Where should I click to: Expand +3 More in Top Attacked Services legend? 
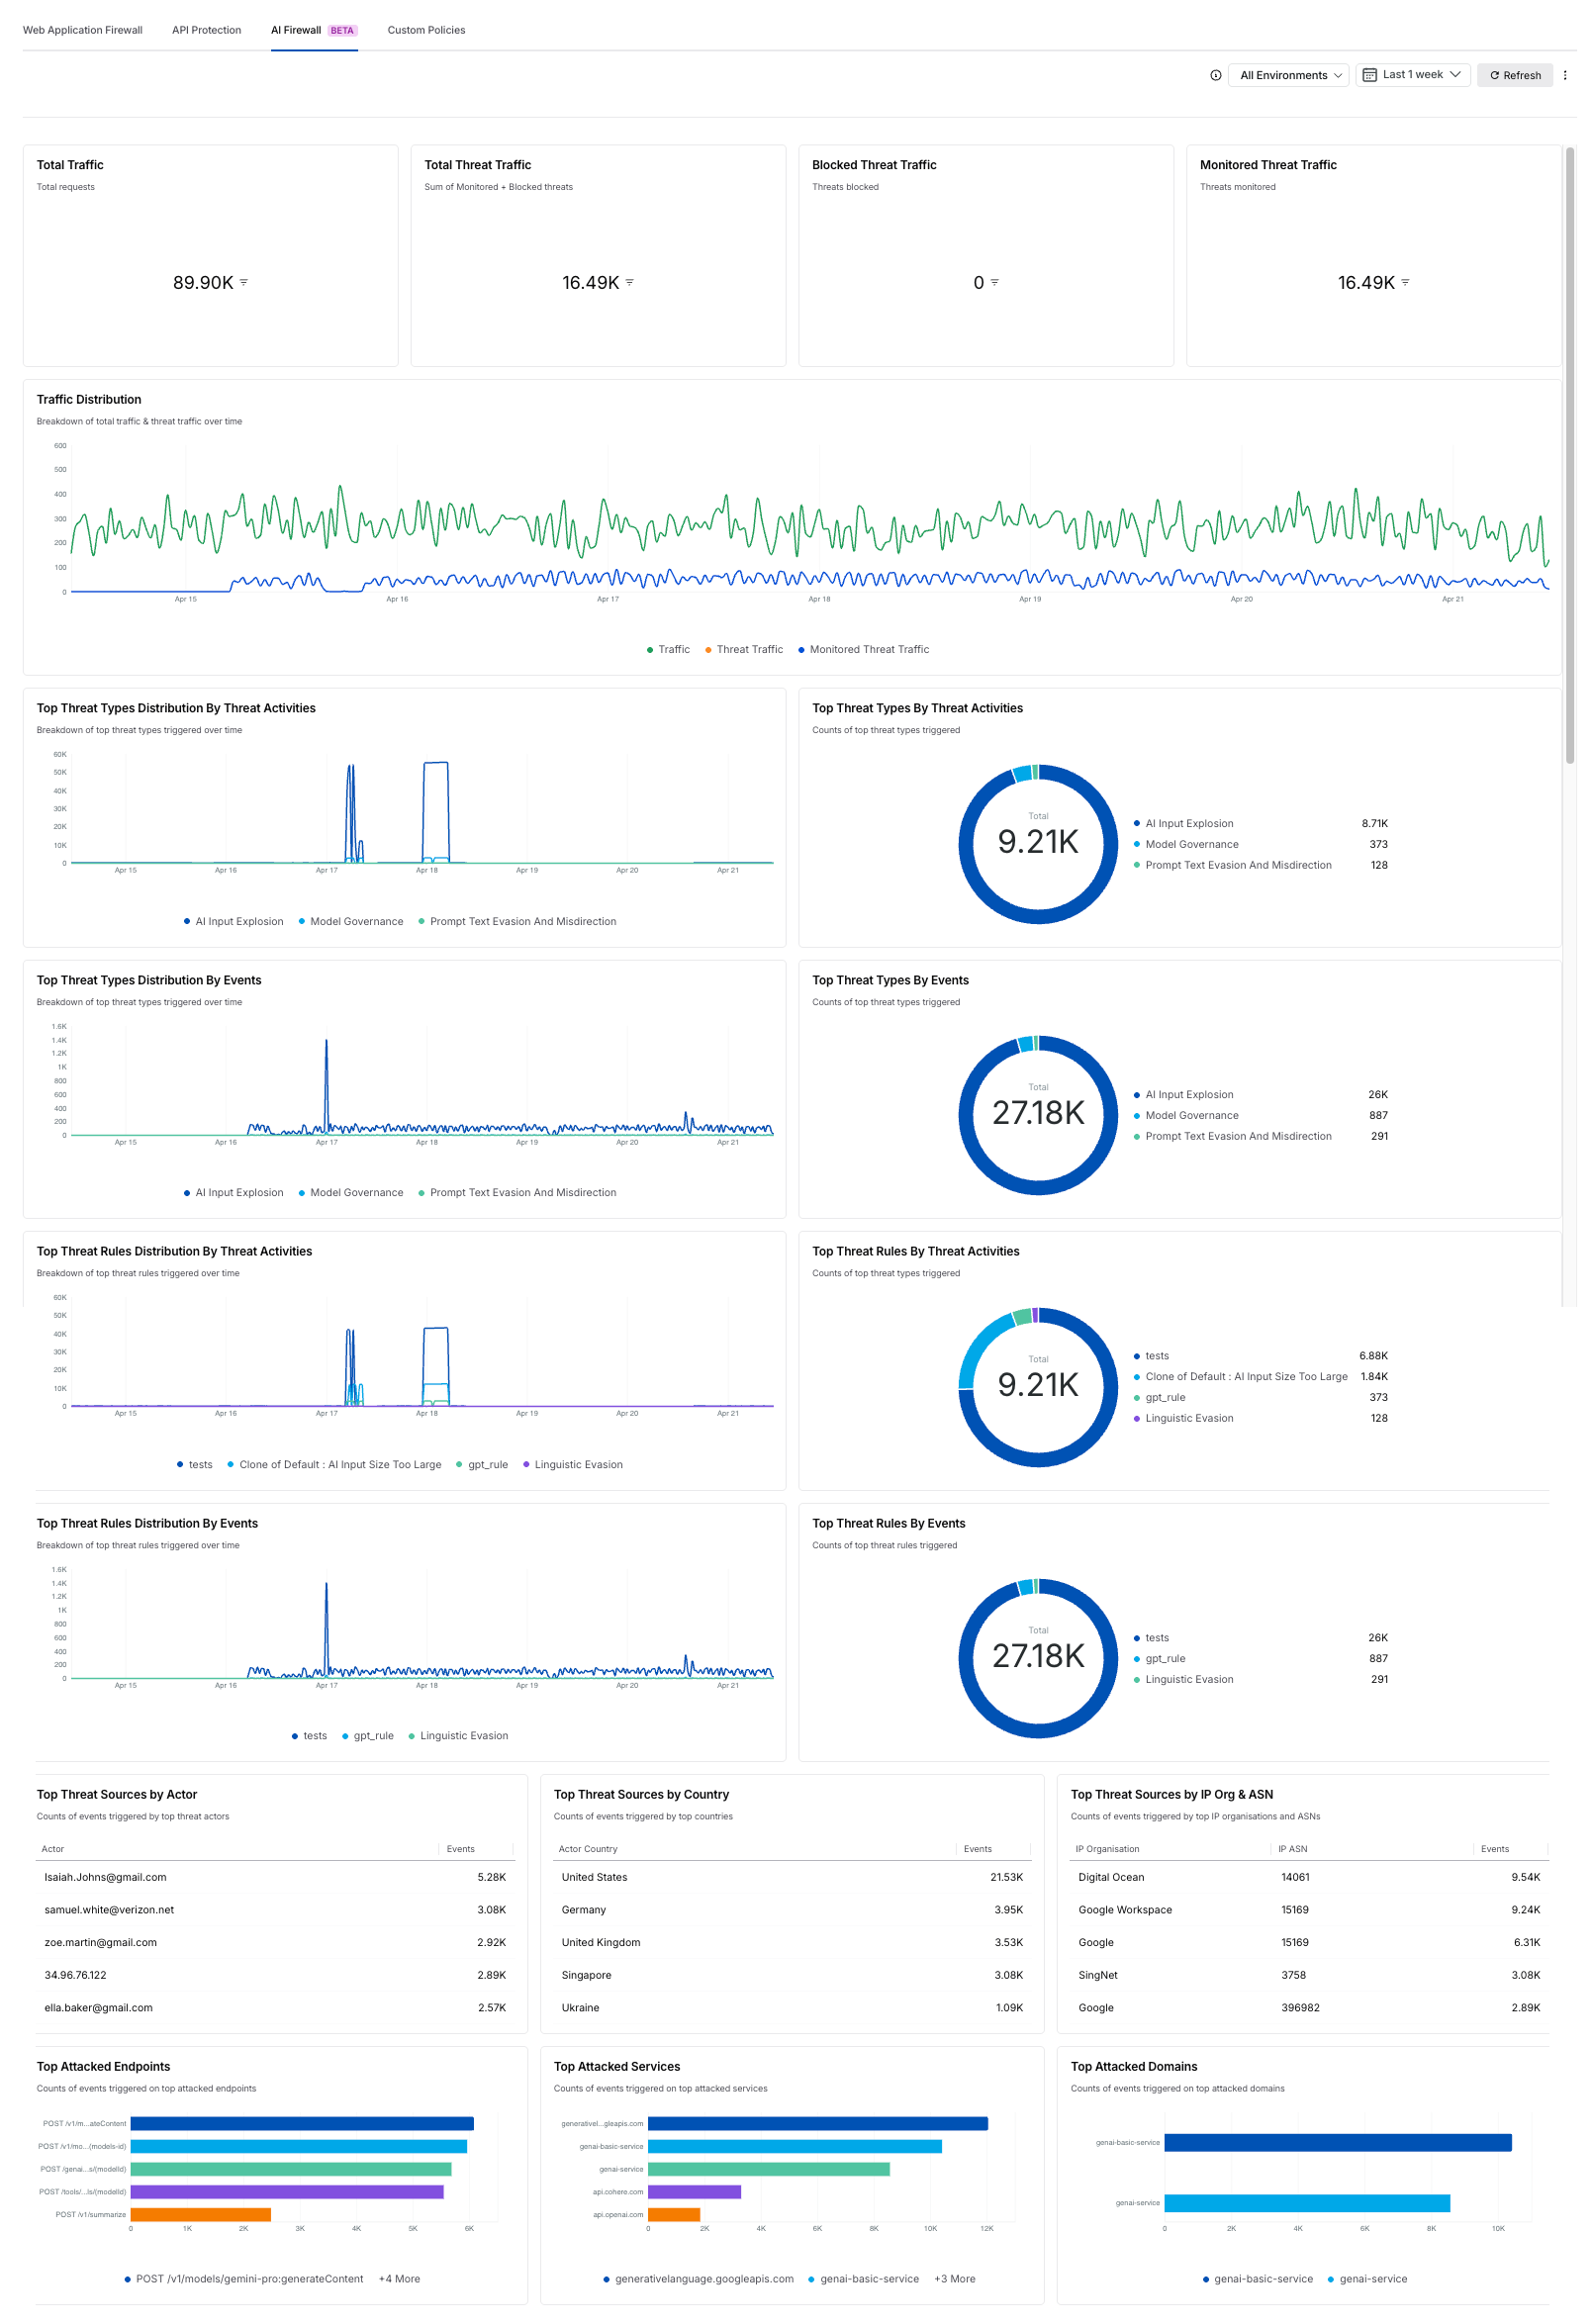[955, 2279]
